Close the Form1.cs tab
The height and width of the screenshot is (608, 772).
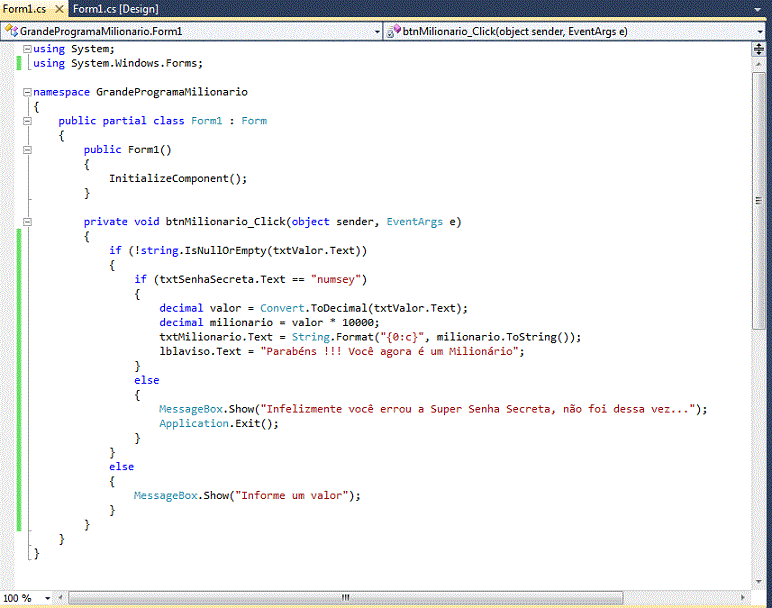(x=59, y=9)
